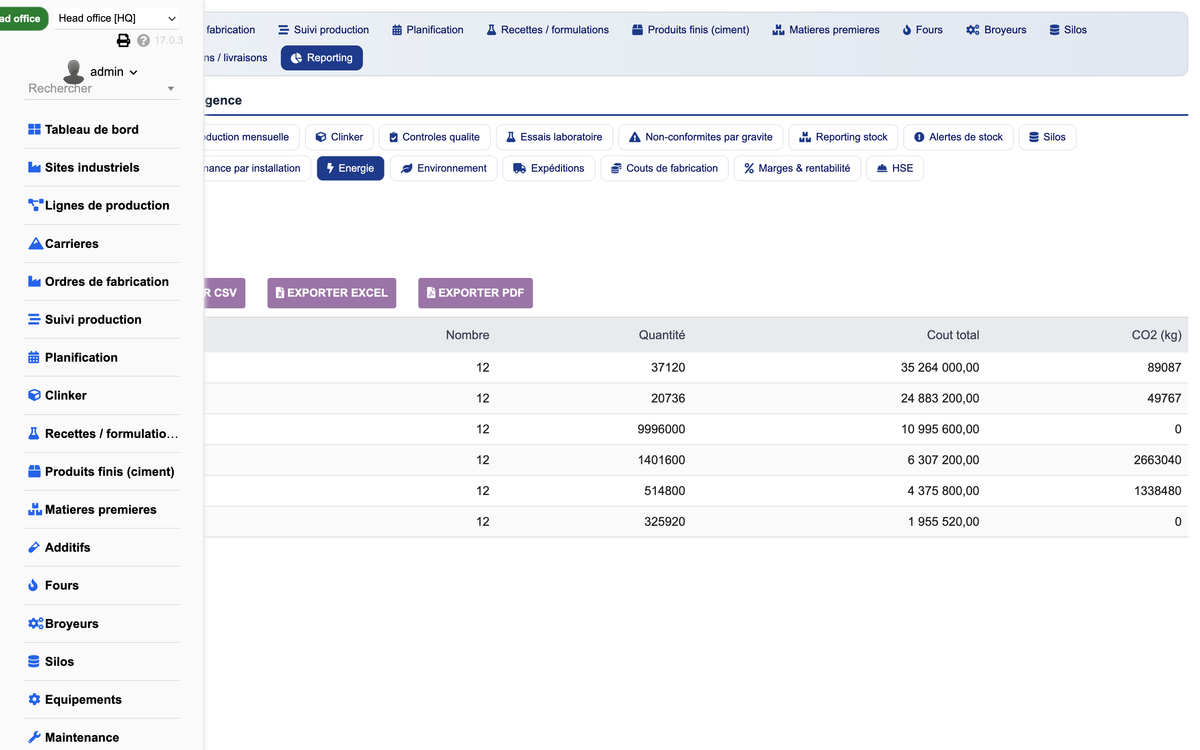
Task: Click the cost cell 35 264 000,00
Action: pos(940,368)
